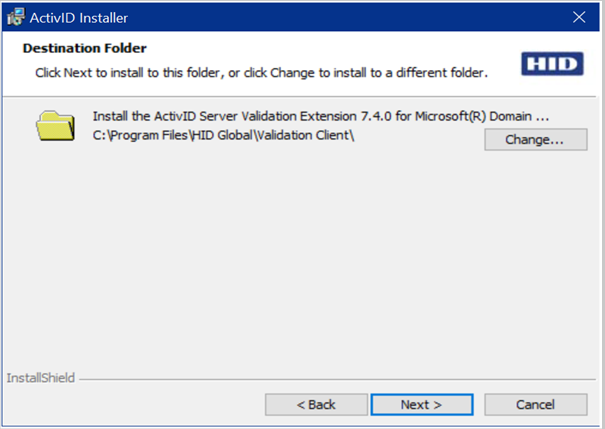
Task: Proceed with the Next > button
Action: [421, 404]
